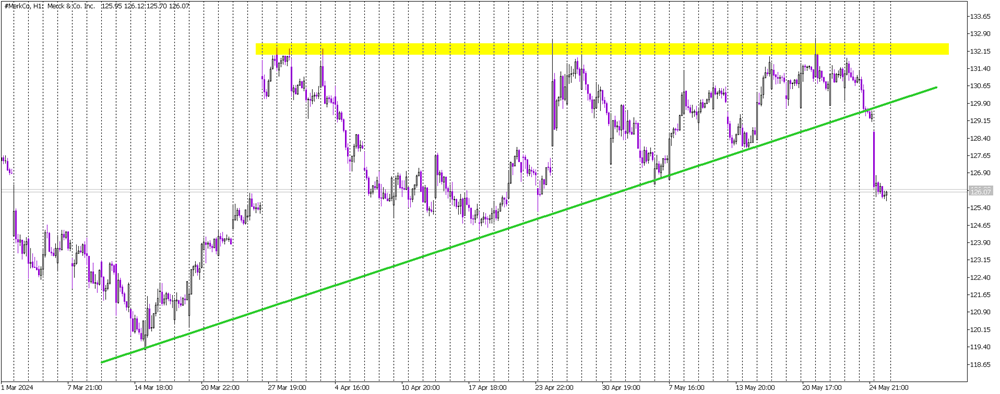This screenshot has width=1000, height=394.
Task: Click the 123.90 price axis label
Action: tap(979, 243)
